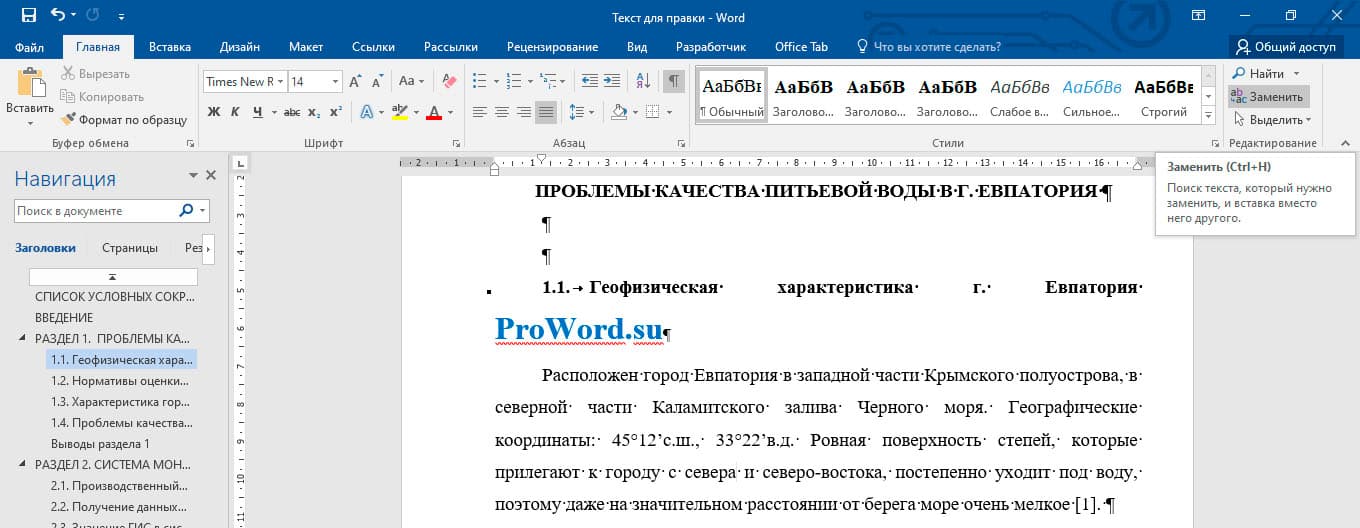
Task: Open Найти dropdown arrow
Action: [x=1296, y=73]
